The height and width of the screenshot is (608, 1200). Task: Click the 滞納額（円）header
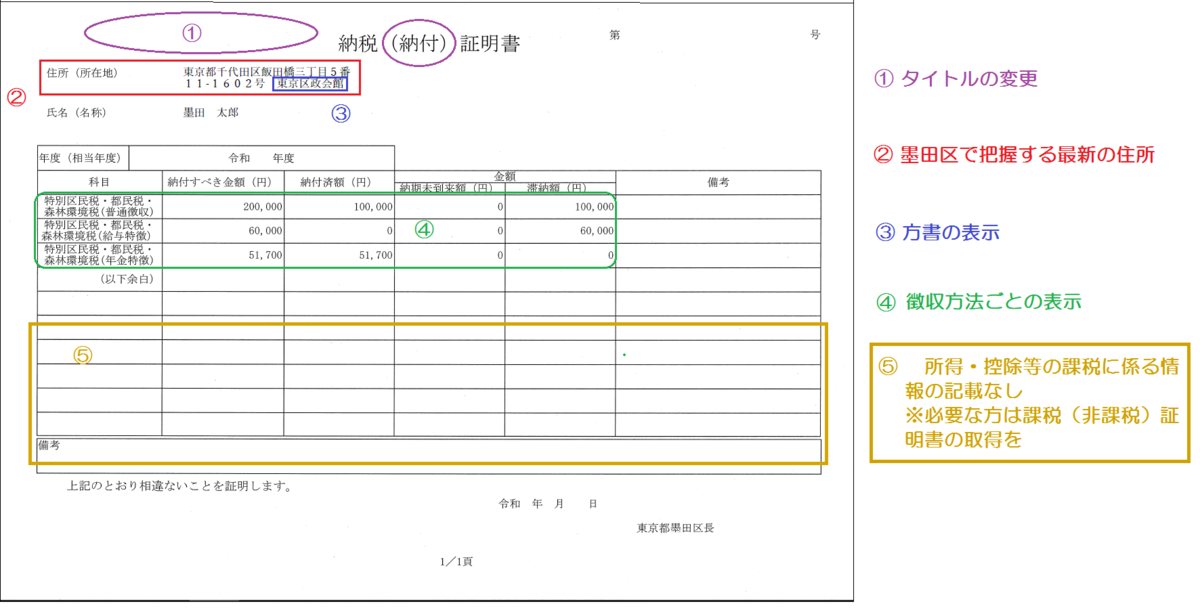click(559, 187)
